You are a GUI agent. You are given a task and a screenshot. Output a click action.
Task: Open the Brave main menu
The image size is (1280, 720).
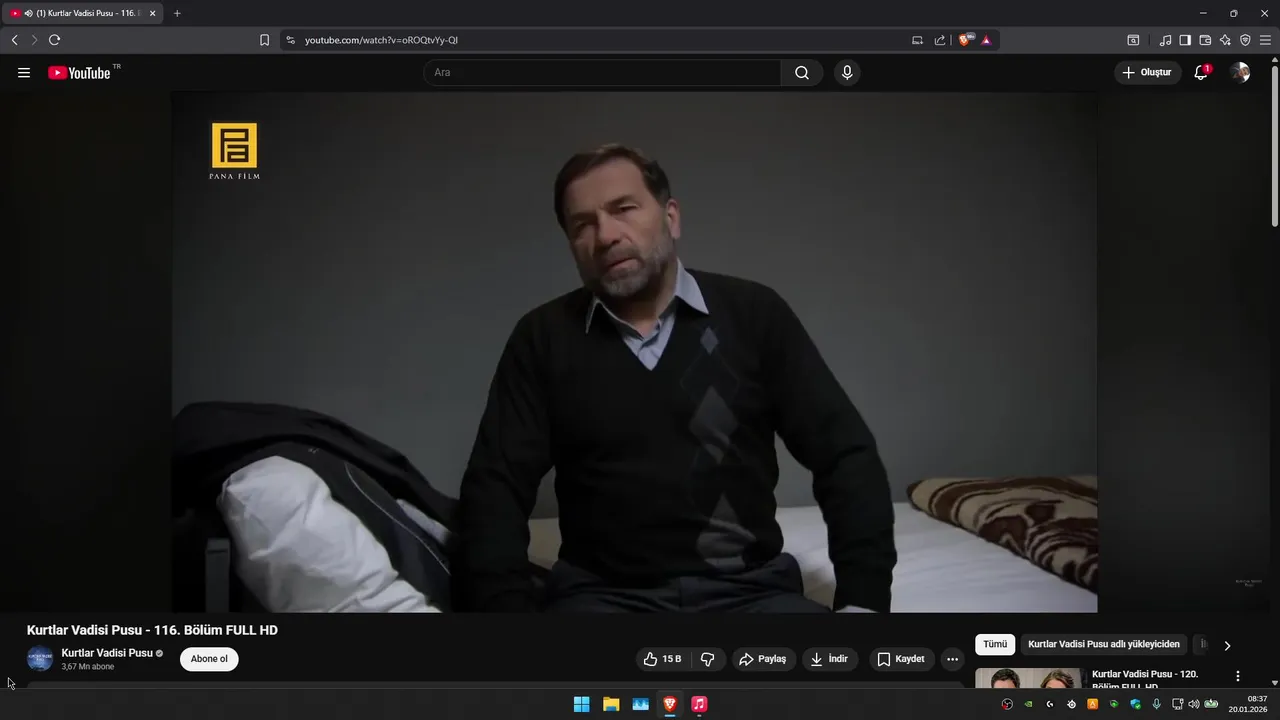1265,40
